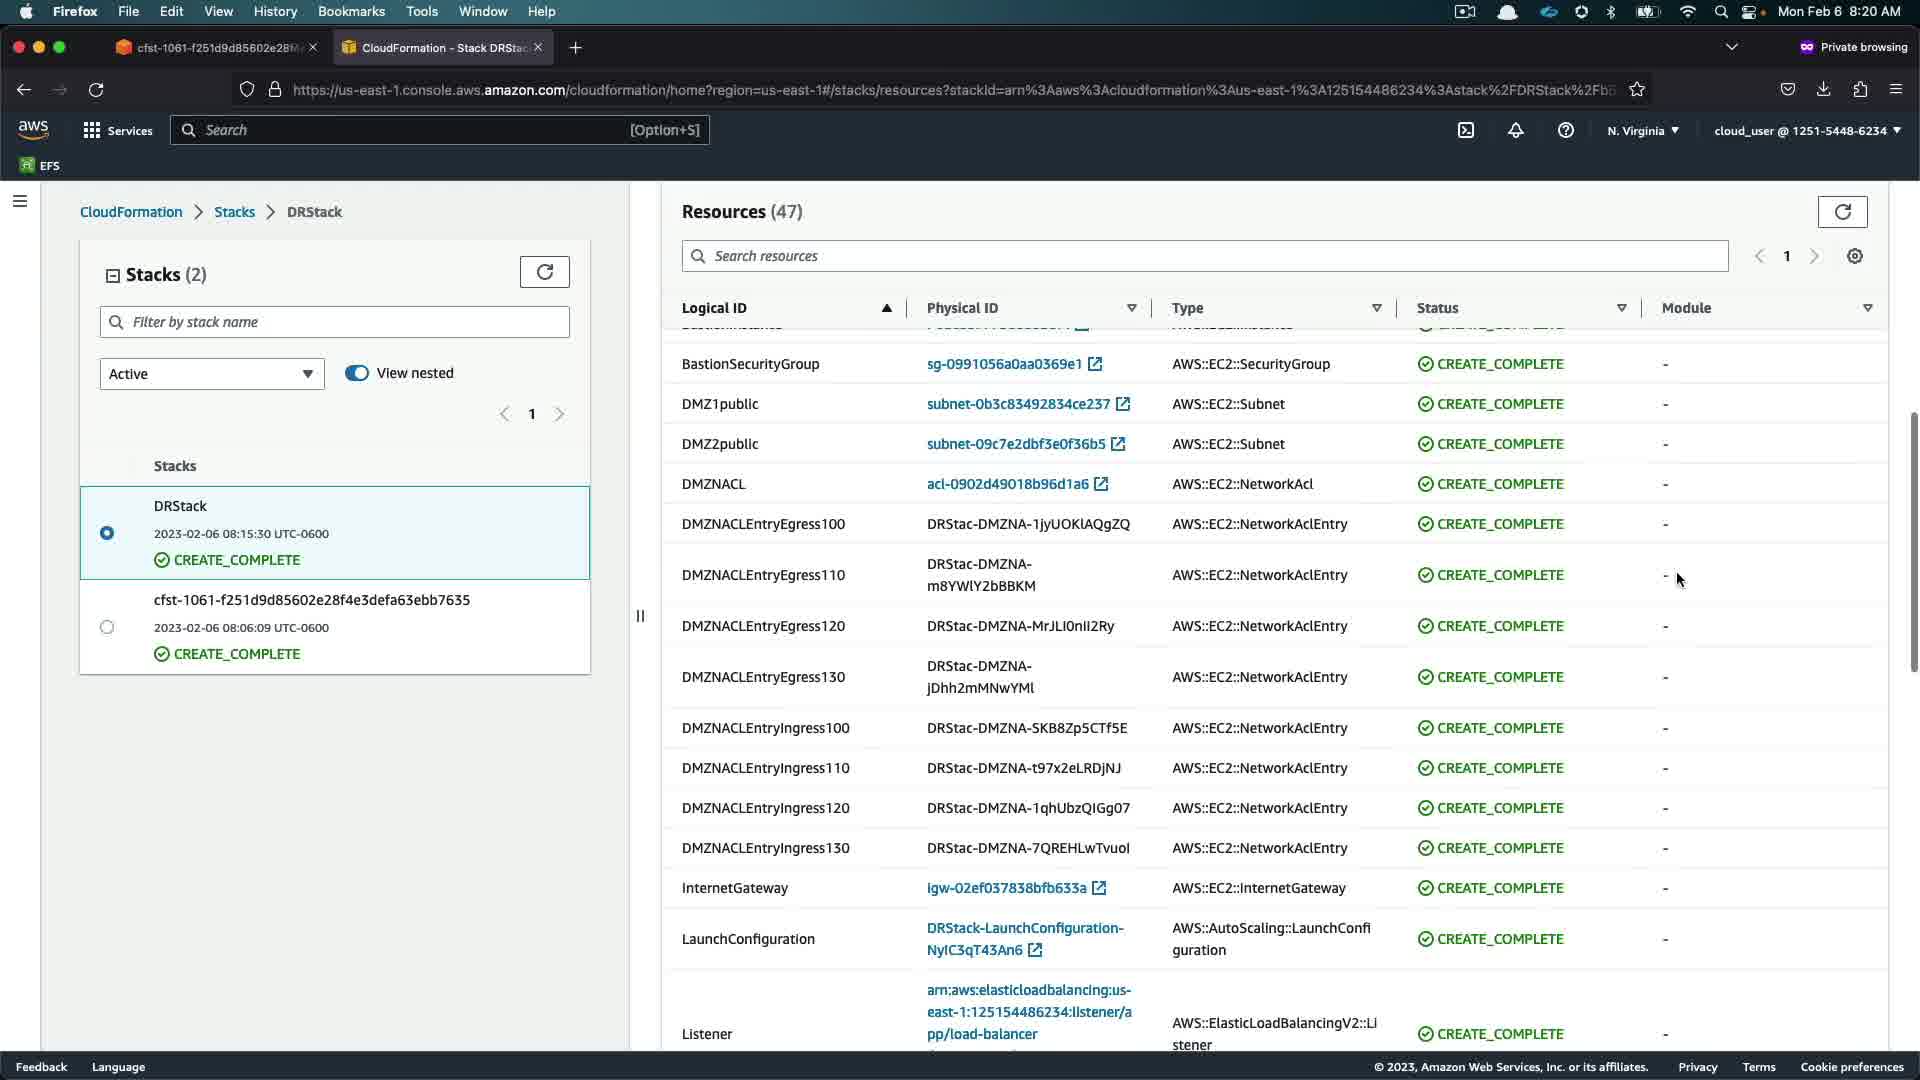The height and width of the screenshot is (1080, 1920).
Task: Click the AWS support help icon
Action: (1566, 130)
